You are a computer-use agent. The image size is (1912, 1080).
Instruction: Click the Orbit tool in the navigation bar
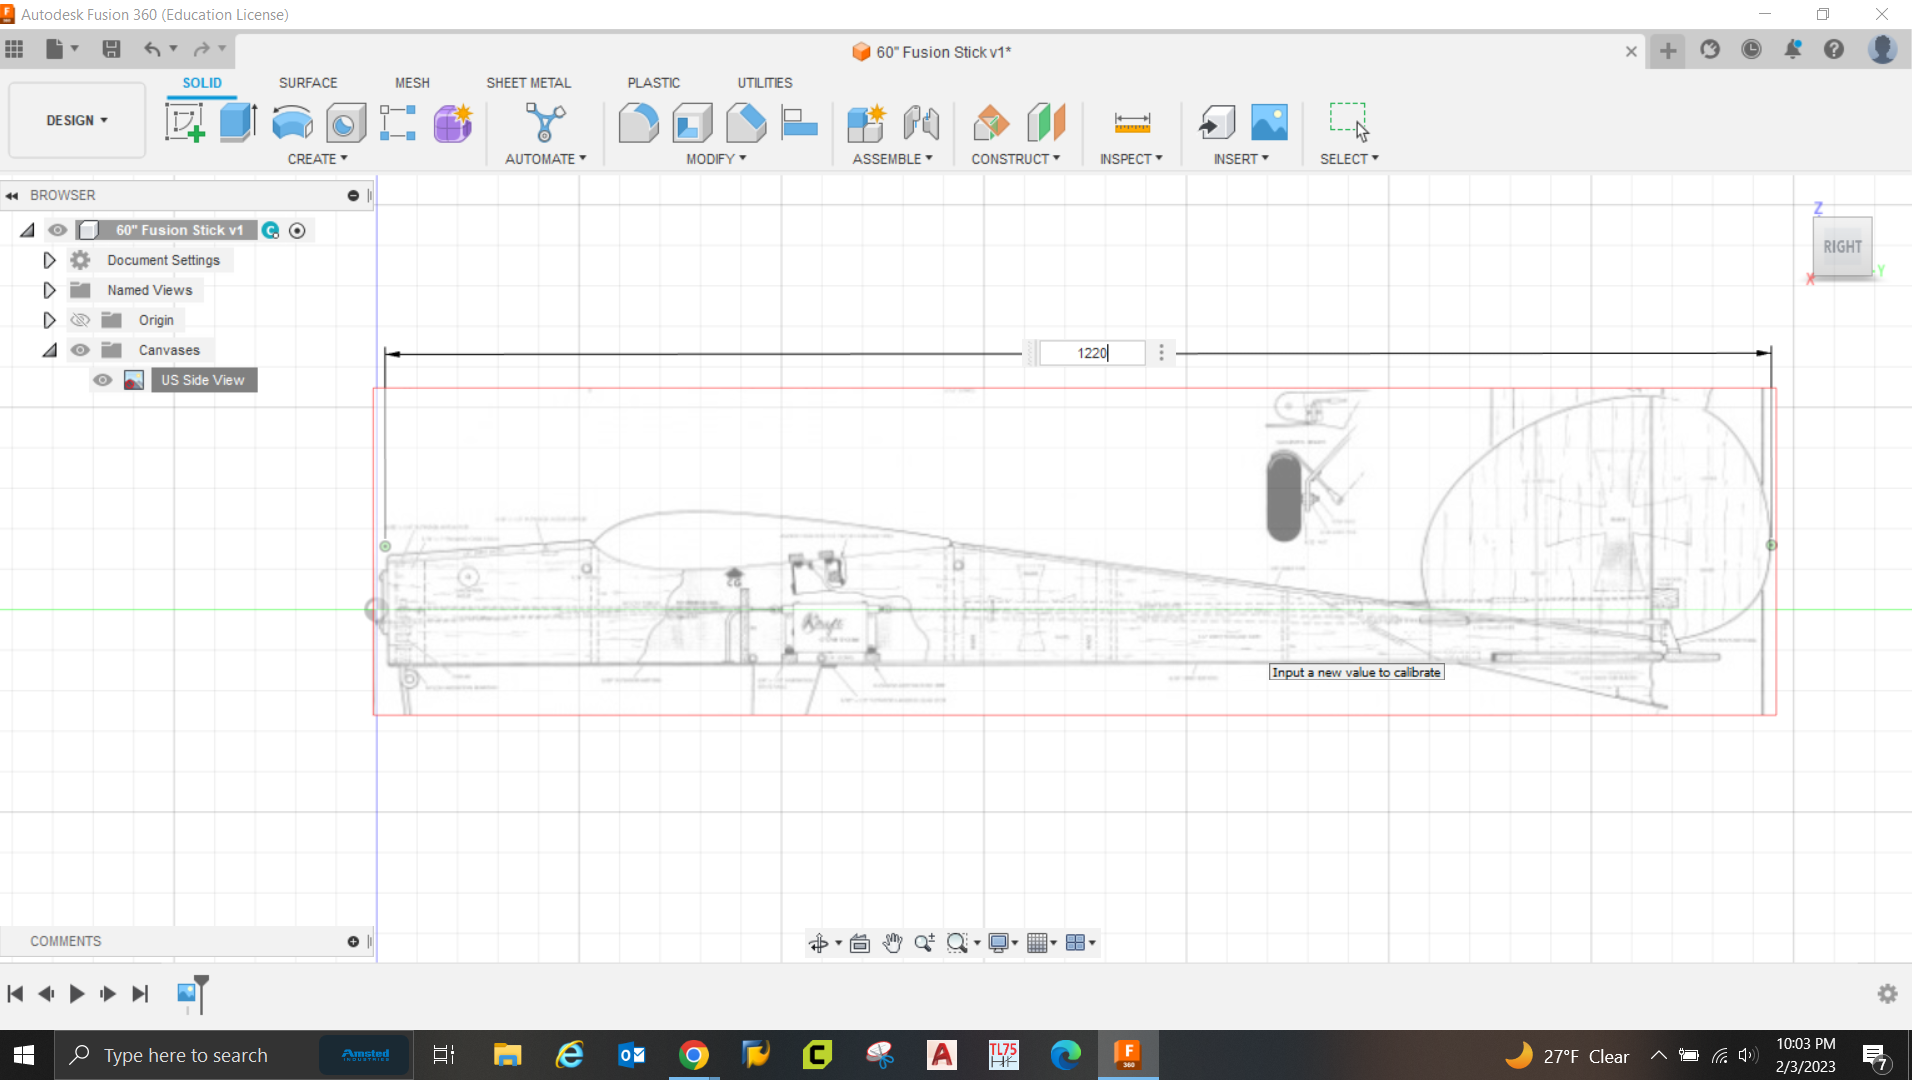[x=819, y=942]
